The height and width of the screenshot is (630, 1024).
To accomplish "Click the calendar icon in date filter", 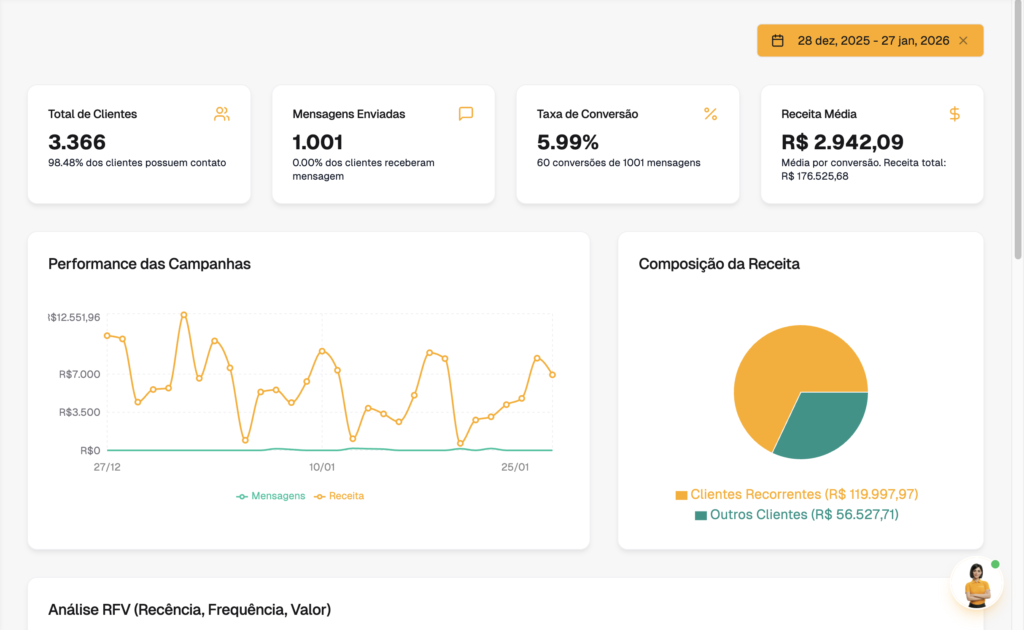I will point(777,40).
